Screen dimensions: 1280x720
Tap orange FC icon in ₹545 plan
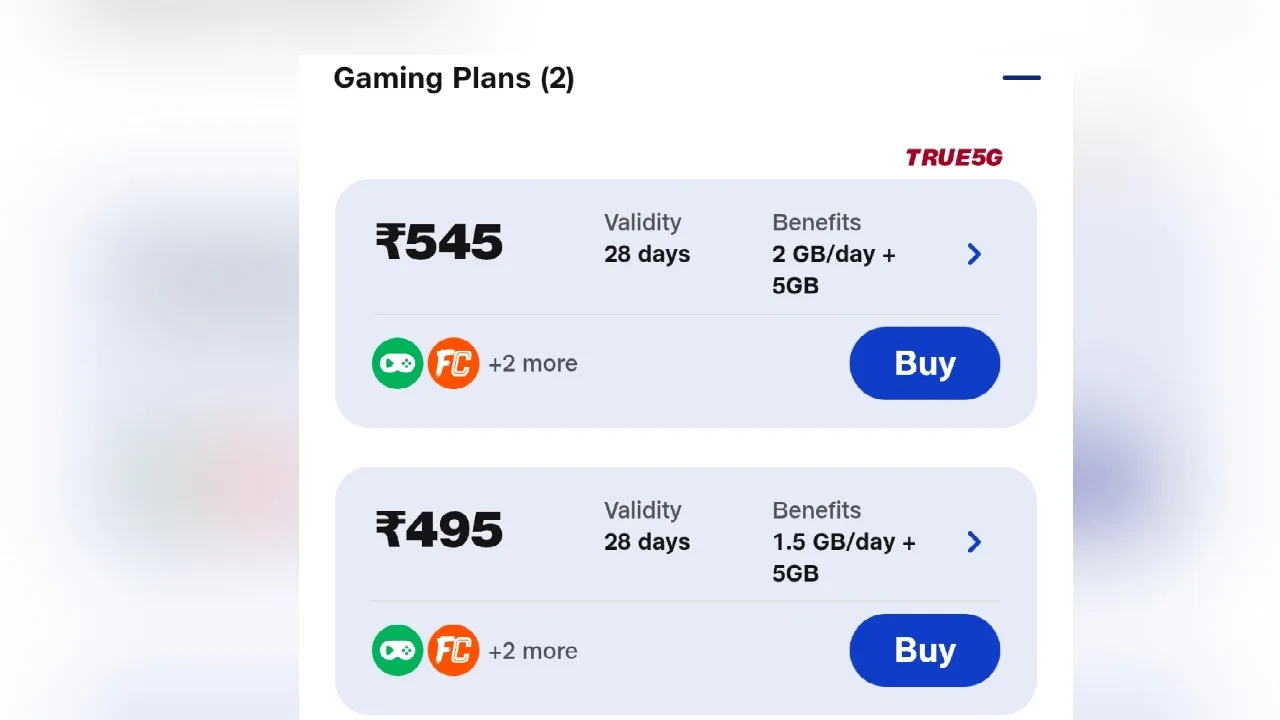454,363
